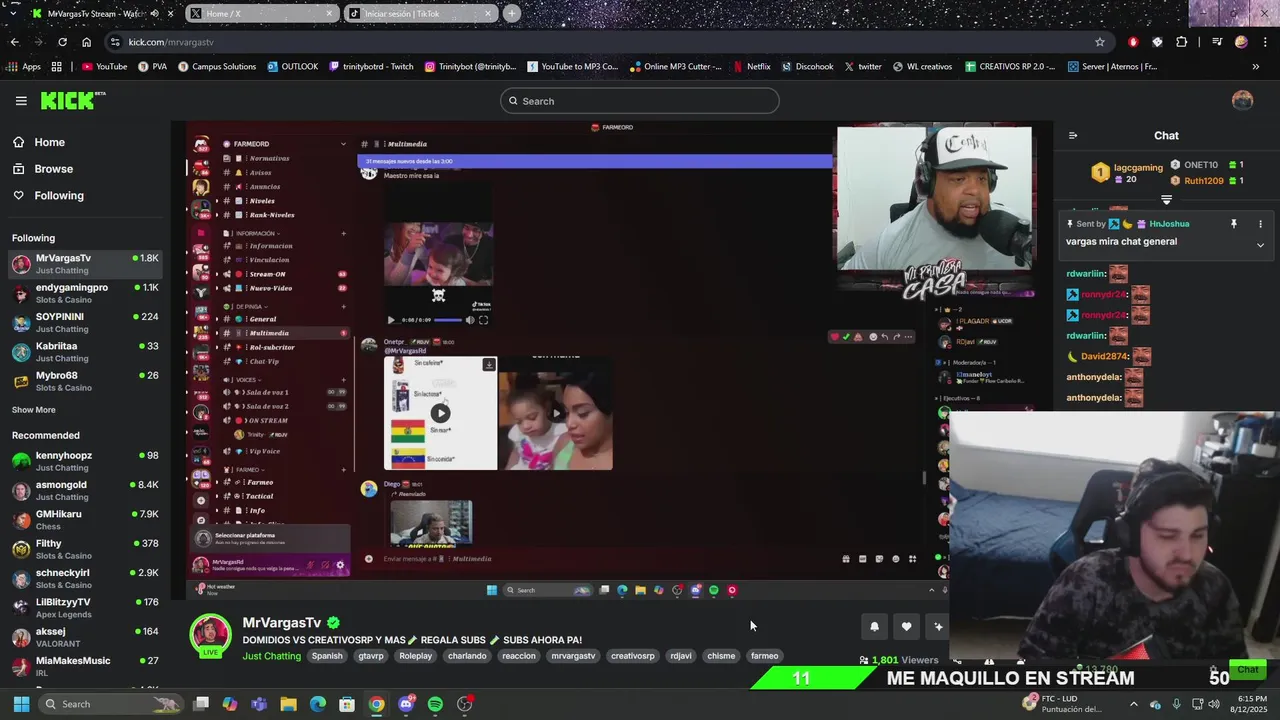Click the subscribe sparkle button

938,626
